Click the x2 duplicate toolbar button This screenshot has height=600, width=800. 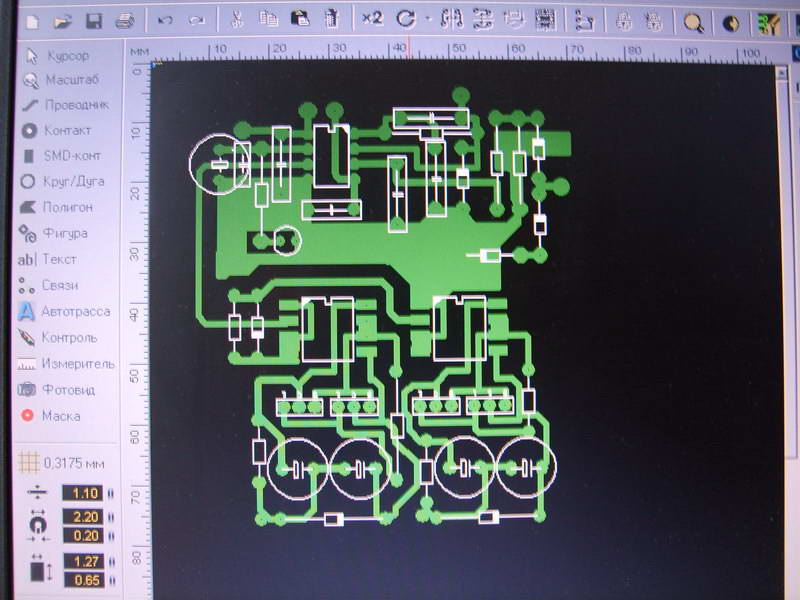tap(372, 19)
